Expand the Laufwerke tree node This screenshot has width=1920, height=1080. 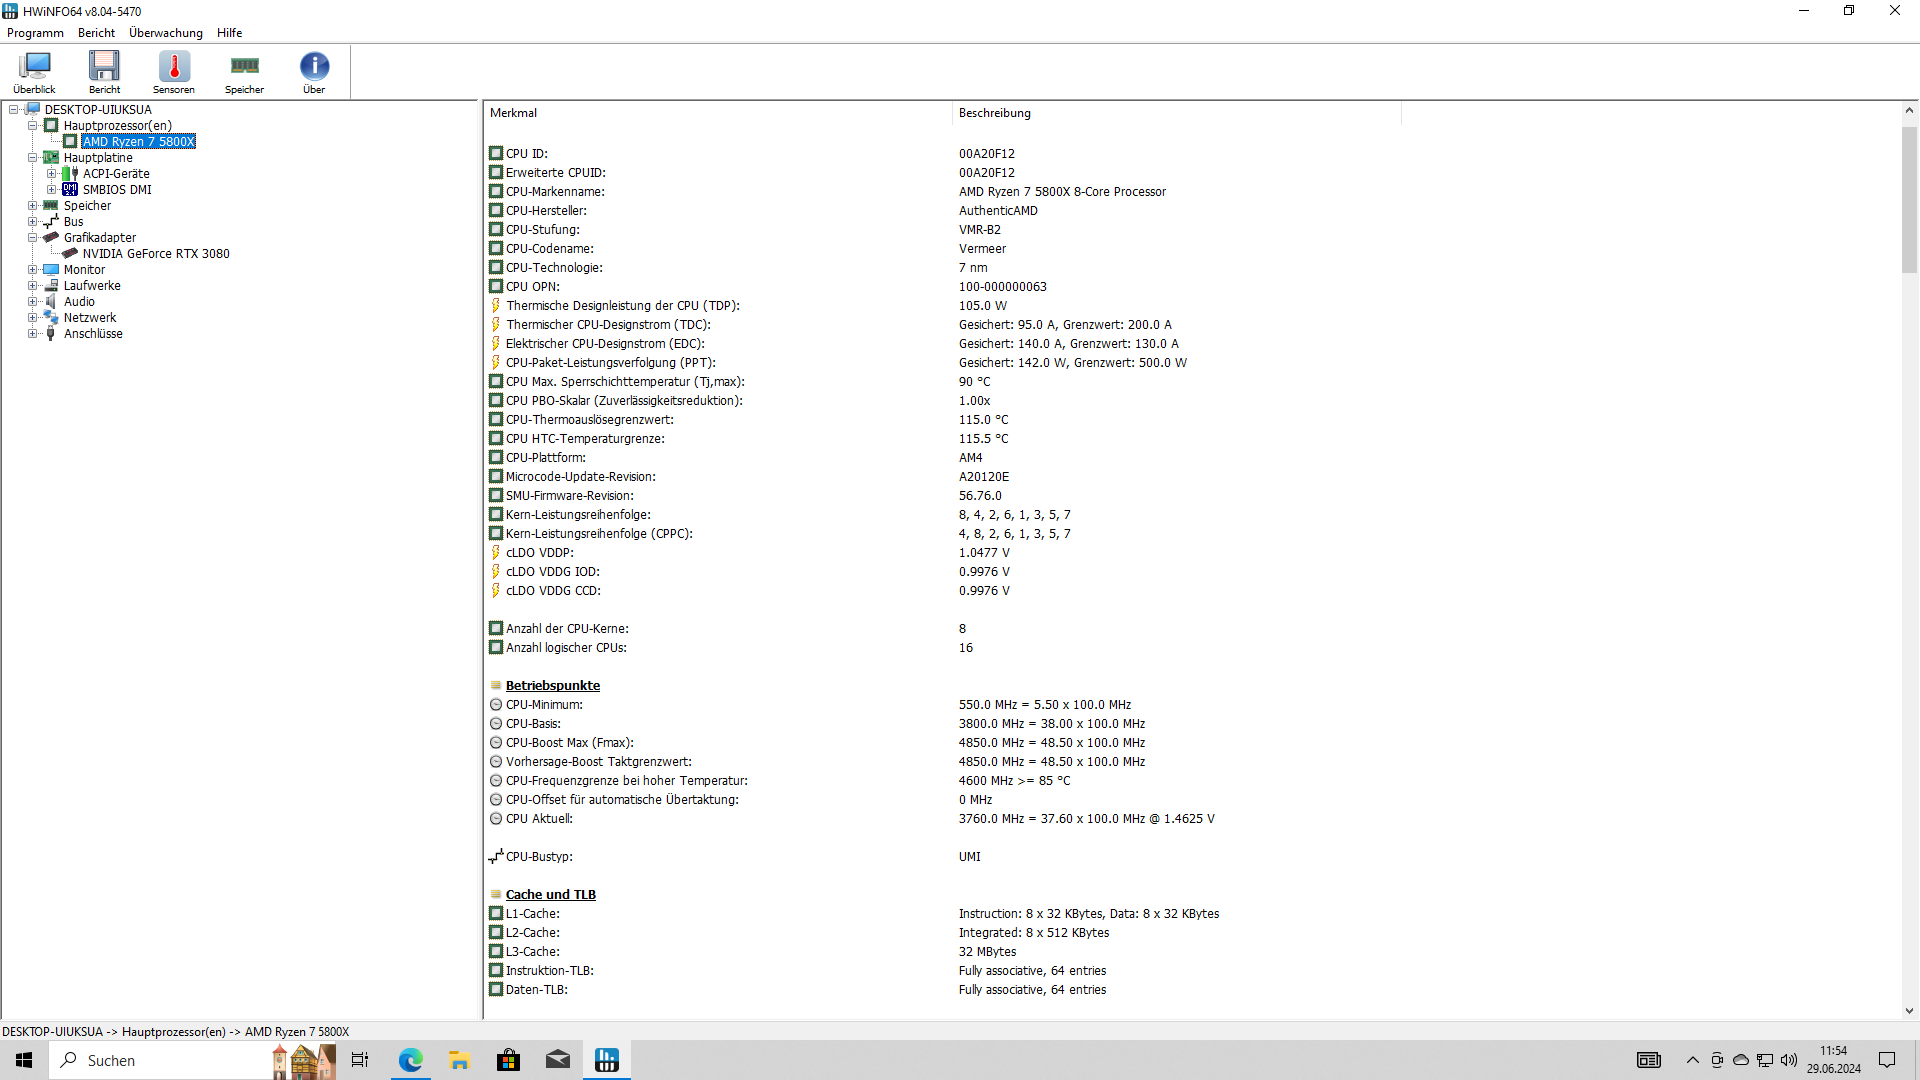(33, 286)
